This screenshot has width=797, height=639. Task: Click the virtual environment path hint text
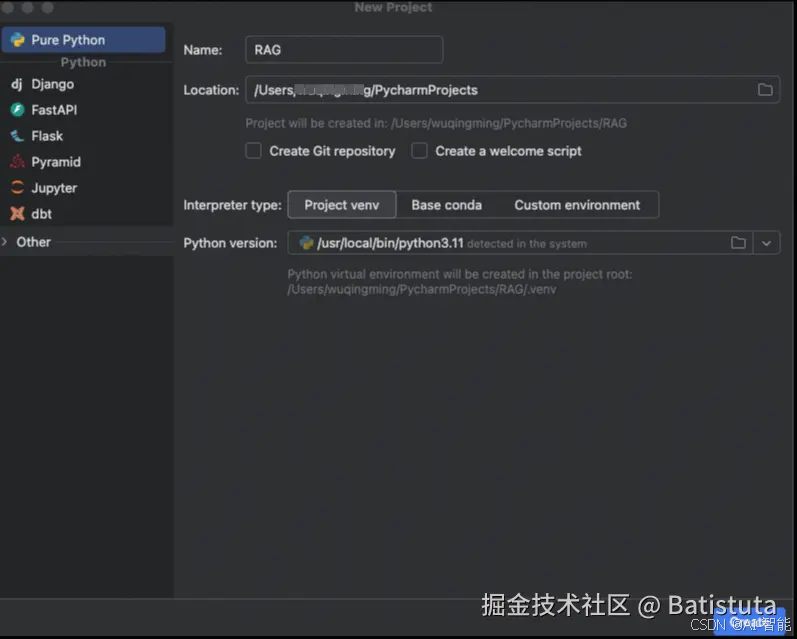point(459,282)
